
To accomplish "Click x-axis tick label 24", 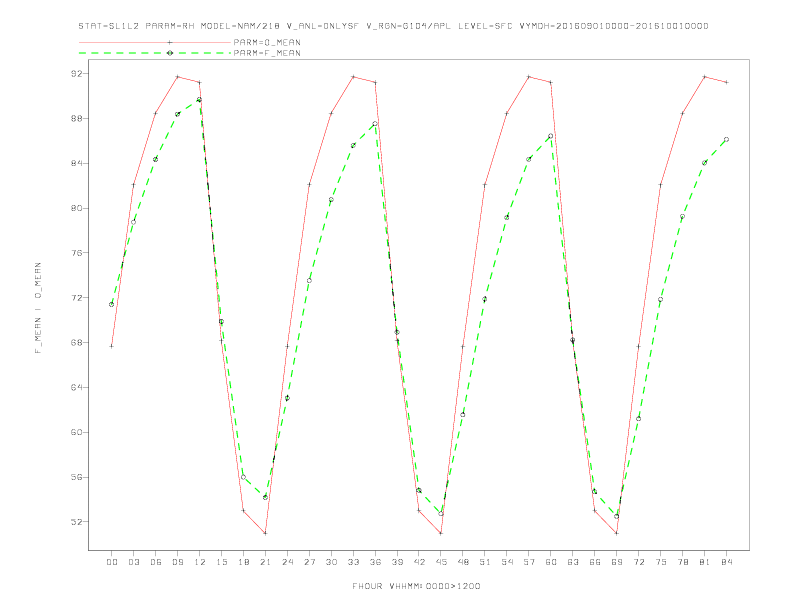I will (287, 562).
